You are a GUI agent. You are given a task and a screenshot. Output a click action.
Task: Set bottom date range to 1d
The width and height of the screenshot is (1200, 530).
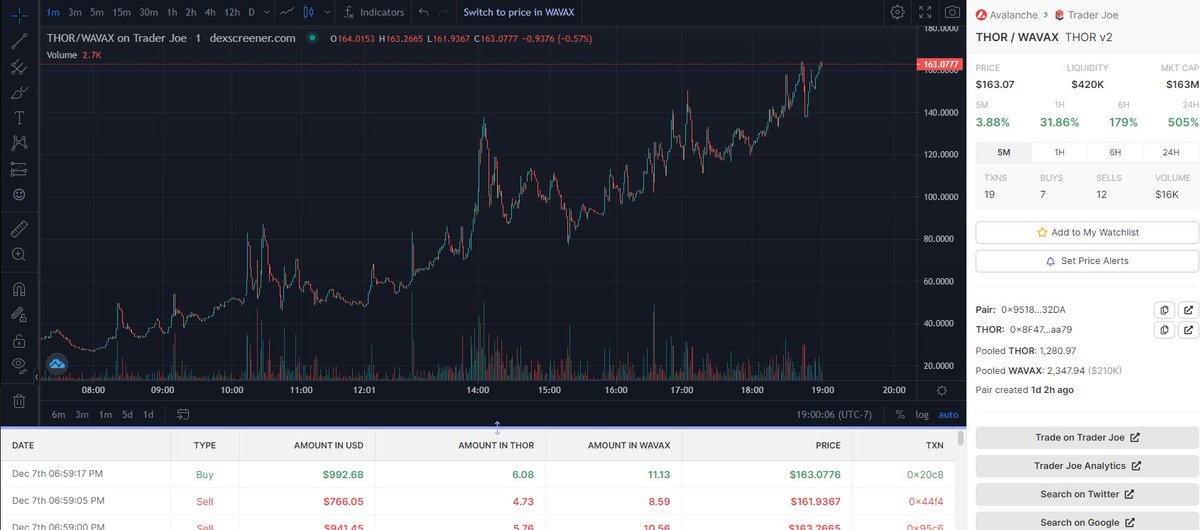pyautogui.click(x=149, y=414)
